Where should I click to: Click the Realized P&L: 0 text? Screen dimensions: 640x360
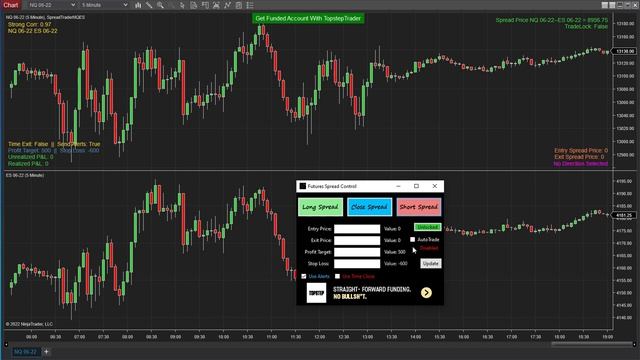coord(28,164)
